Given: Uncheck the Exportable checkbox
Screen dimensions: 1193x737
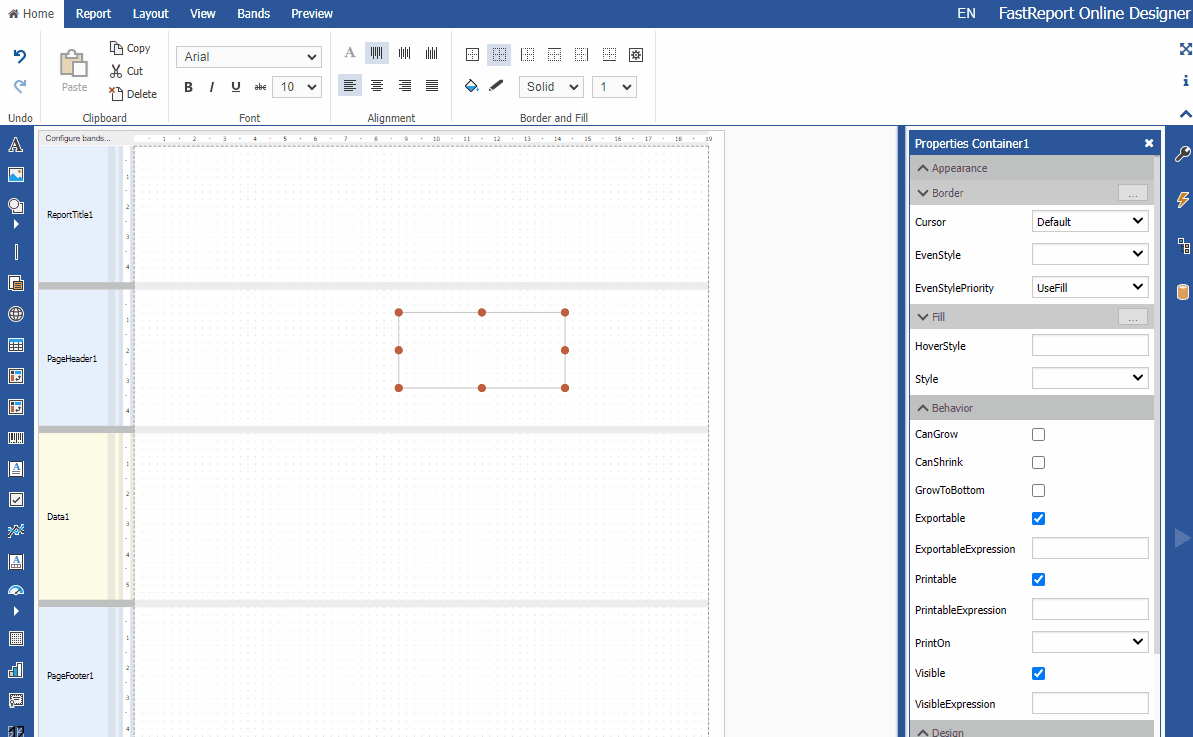Looking at the screenshot, I should (1038, 519).
